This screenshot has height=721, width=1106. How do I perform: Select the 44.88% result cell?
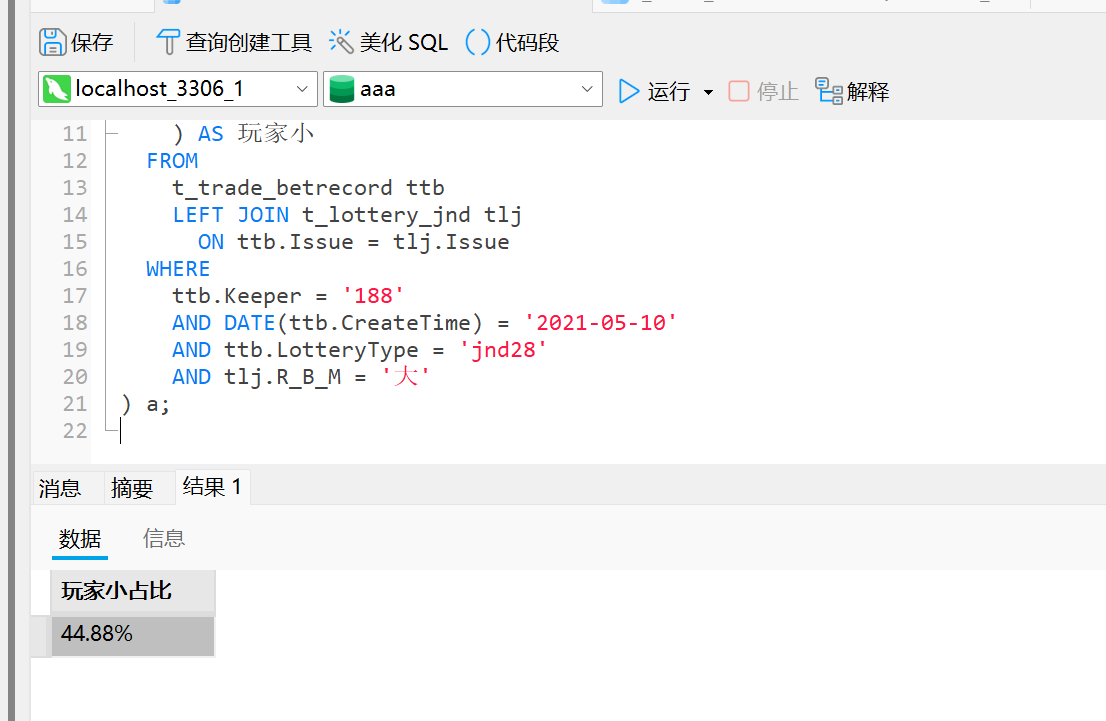[133, 634]
